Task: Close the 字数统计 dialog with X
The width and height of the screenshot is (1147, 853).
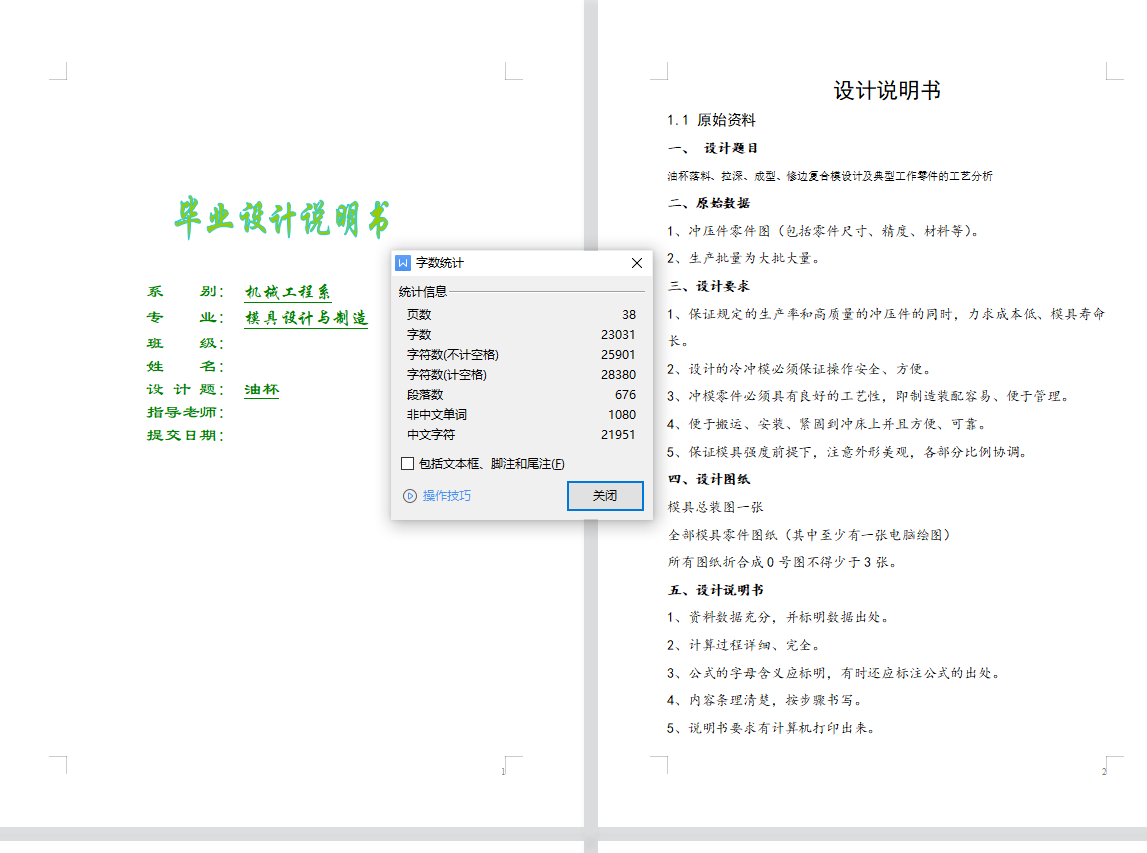Action: 637,263
